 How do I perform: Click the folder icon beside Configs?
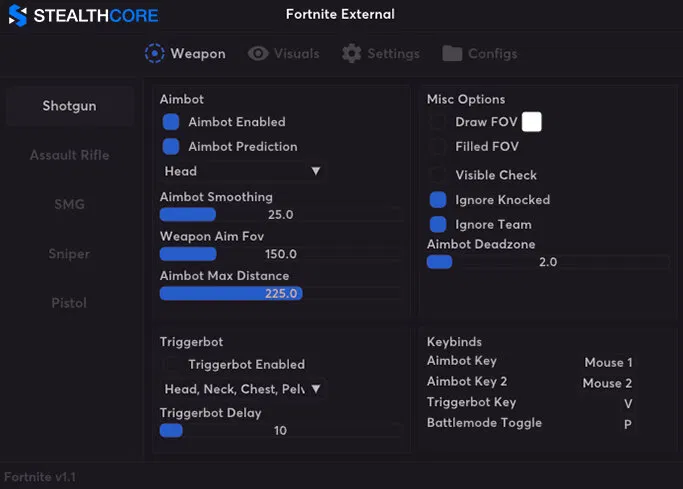pos(452,53)
